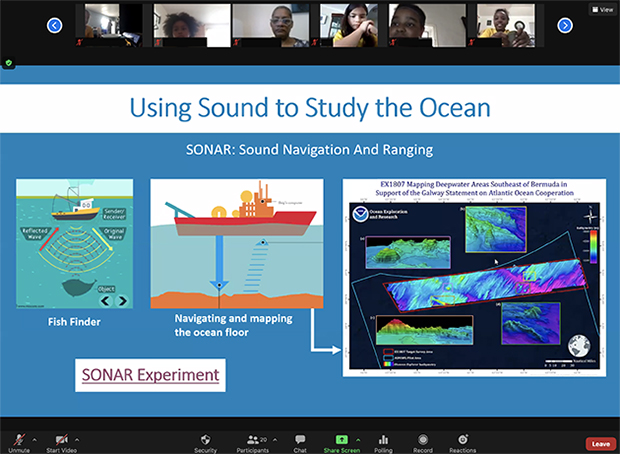Open the View layout menu
This screenshot has width=620, height=454.
(x=599, y=8)
